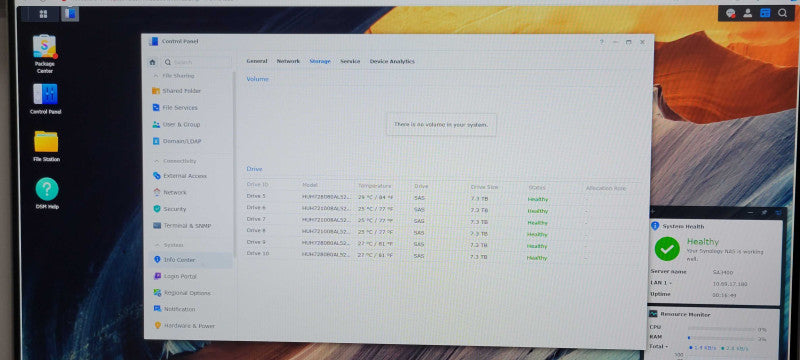Image resolution: width=800 pixels, height=360 pixels.
Task: Click the System Health info icon
Action: [655, 226]
